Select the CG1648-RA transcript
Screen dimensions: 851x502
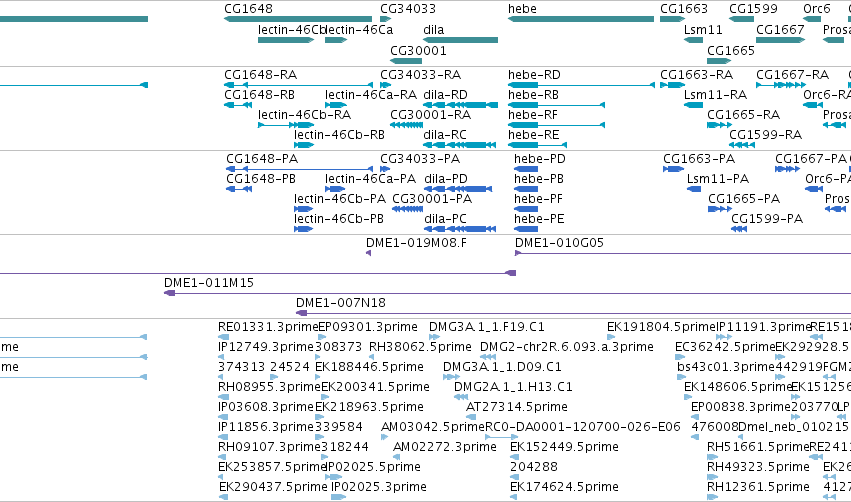pos(299,85)
